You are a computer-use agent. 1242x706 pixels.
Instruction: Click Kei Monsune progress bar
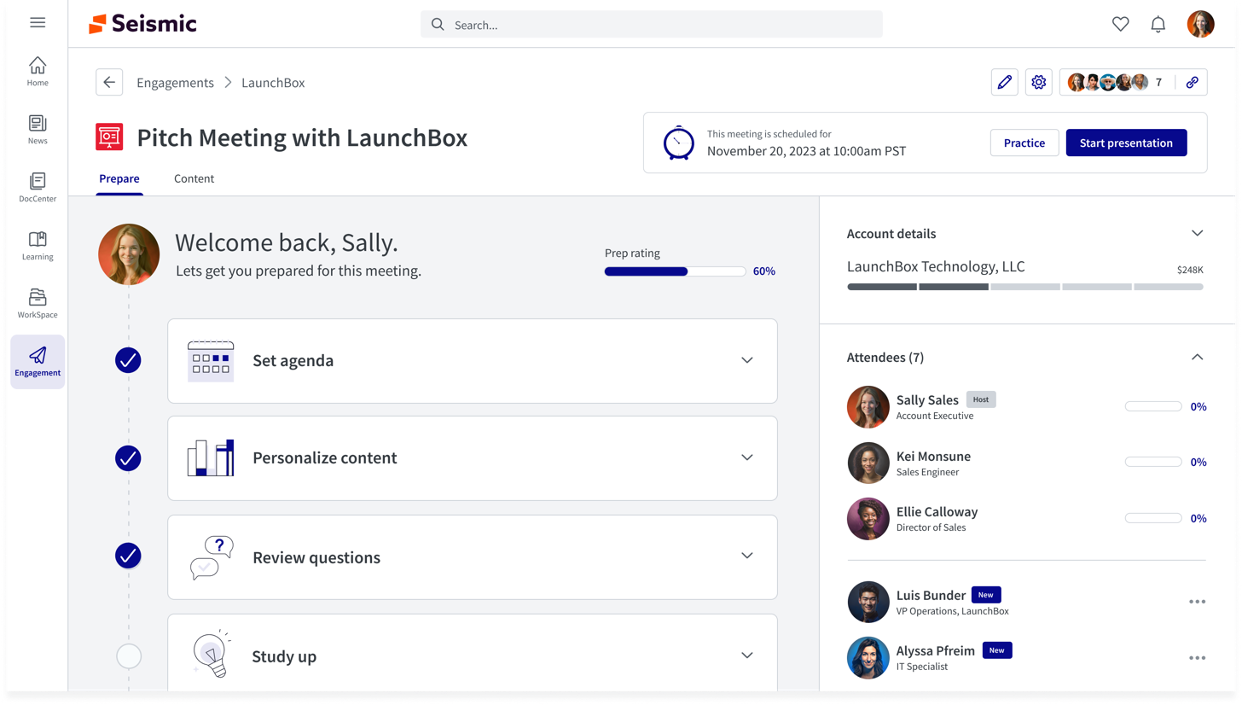point(1153,462)
